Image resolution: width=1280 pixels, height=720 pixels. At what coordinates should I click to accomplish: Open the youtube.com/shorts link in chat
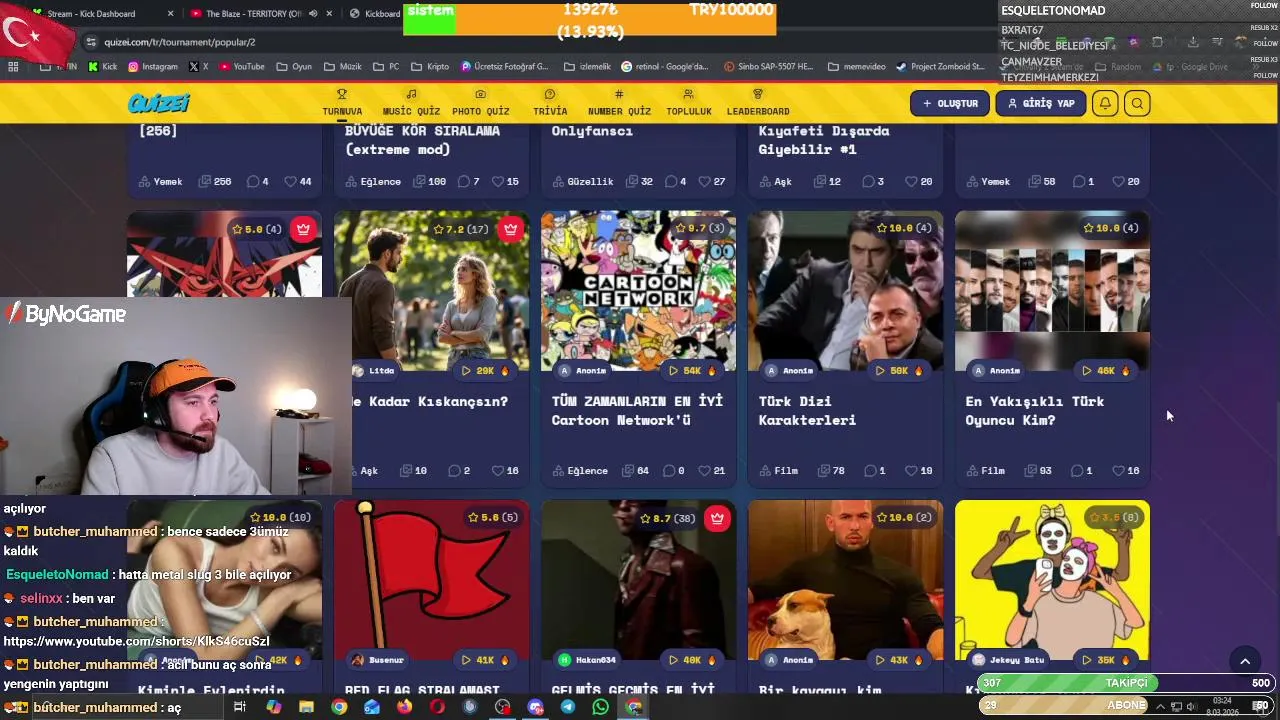coord(136,641)
